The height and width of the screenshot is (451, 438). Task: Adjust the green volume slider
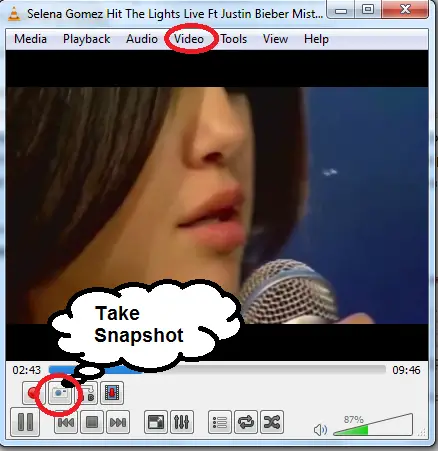[x=373, y=425]
